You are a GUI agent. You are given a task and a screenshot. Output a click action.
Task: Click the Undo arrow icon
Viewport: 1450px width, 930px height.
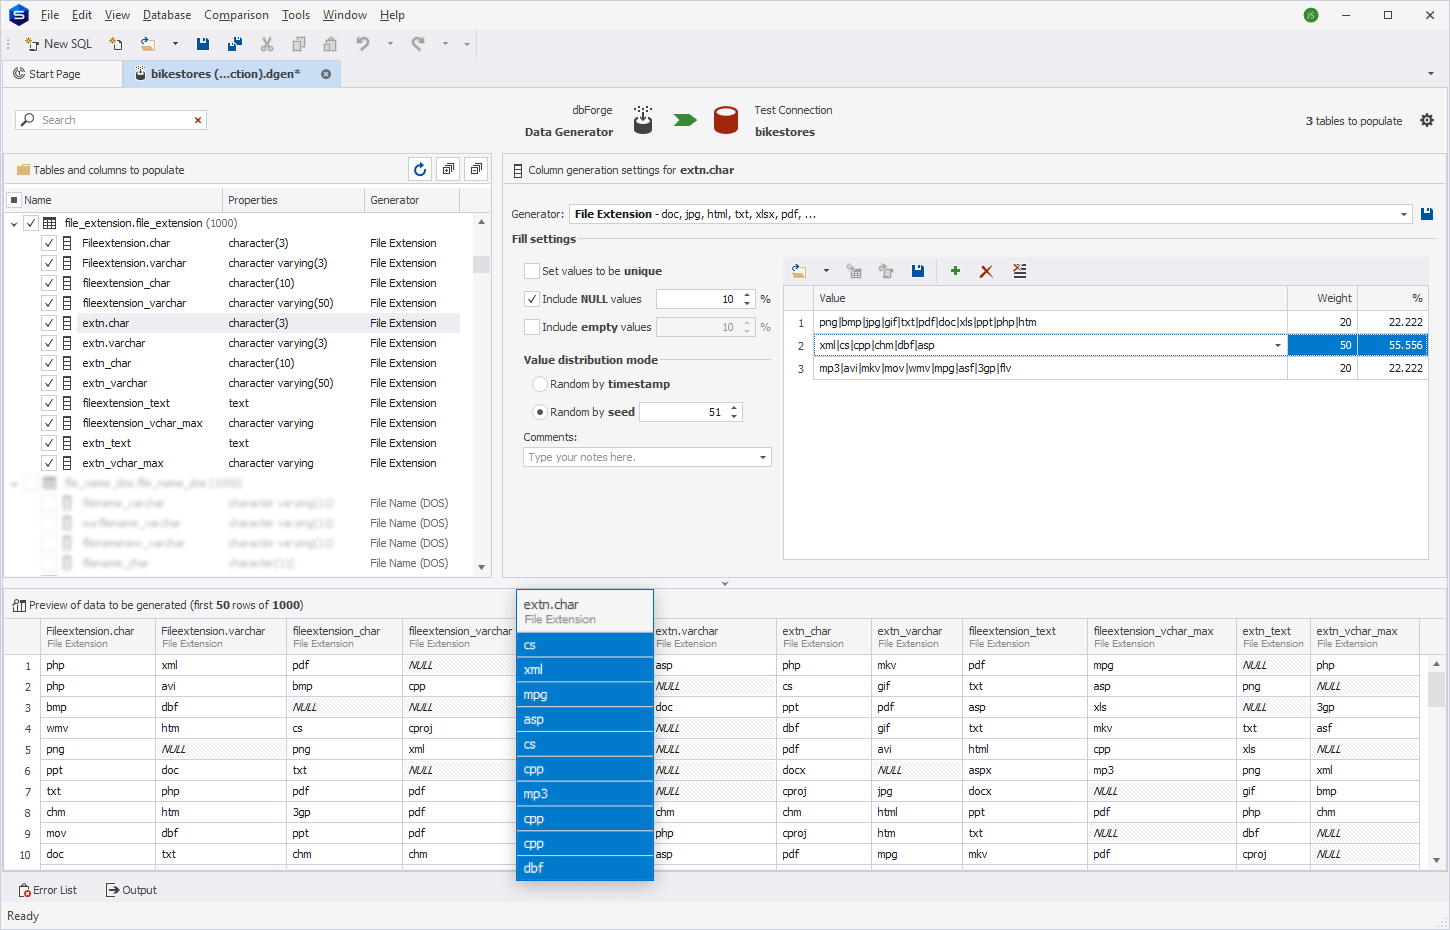[x=363, y=44]
